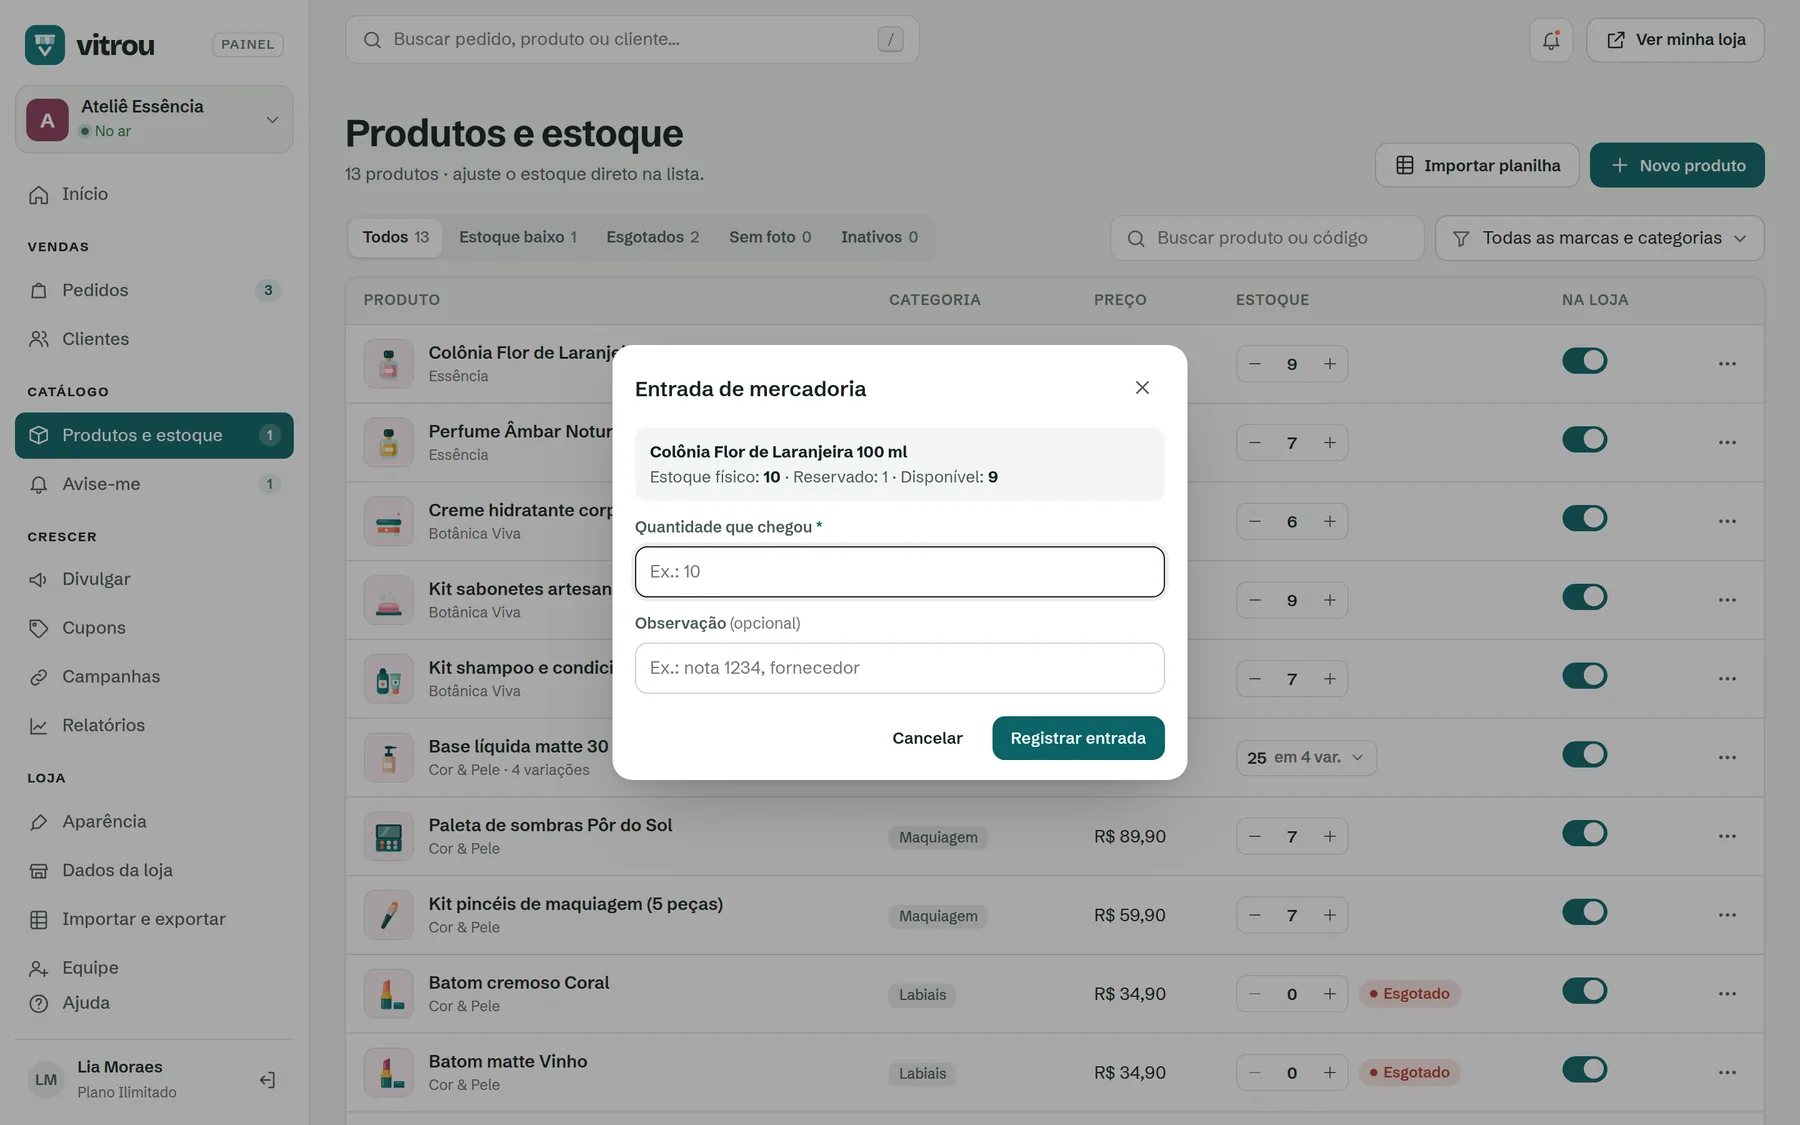Select the Esgotados tab
Viewport: 1800px width, 1125px height.
(x=652, y=237)
